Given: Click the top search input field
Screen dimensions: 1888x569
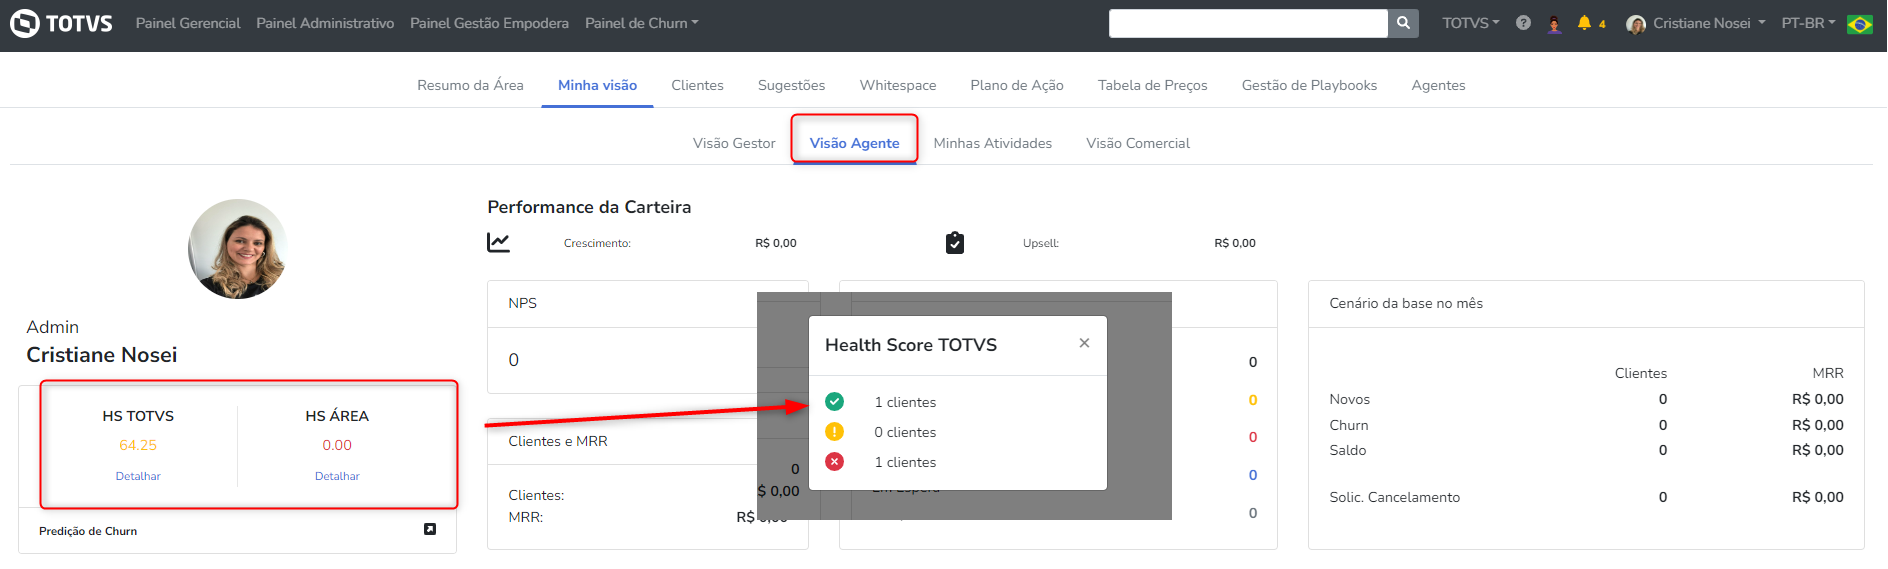Looking at the screenshot, I should (1248, 23).
